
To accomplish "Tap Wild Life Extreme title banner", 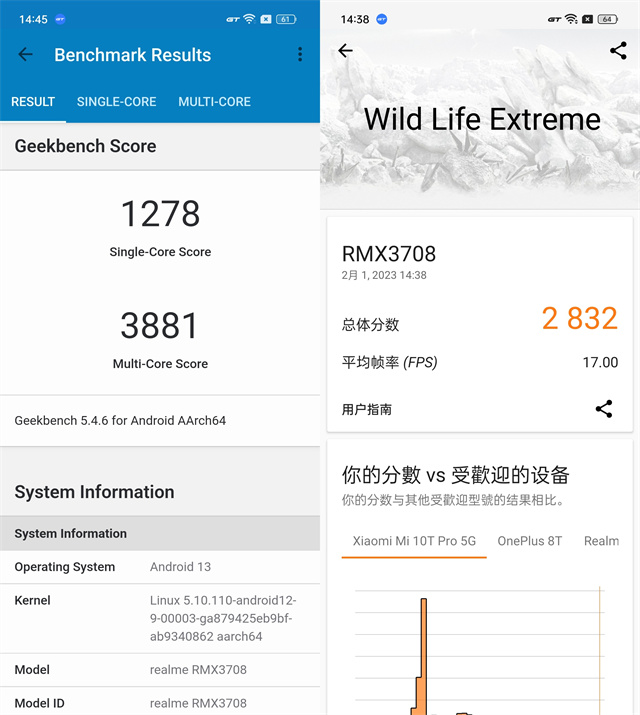I will (x=482, y=119).
